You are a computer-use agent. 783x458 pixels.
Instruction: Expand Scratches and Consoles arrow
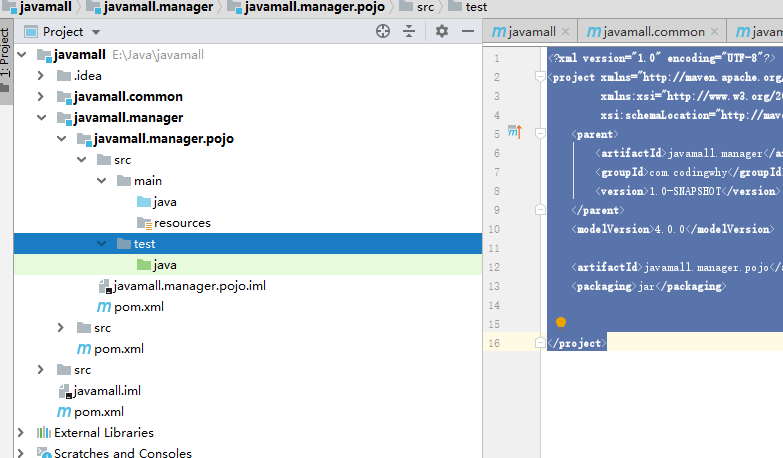[x=21, y=453]
